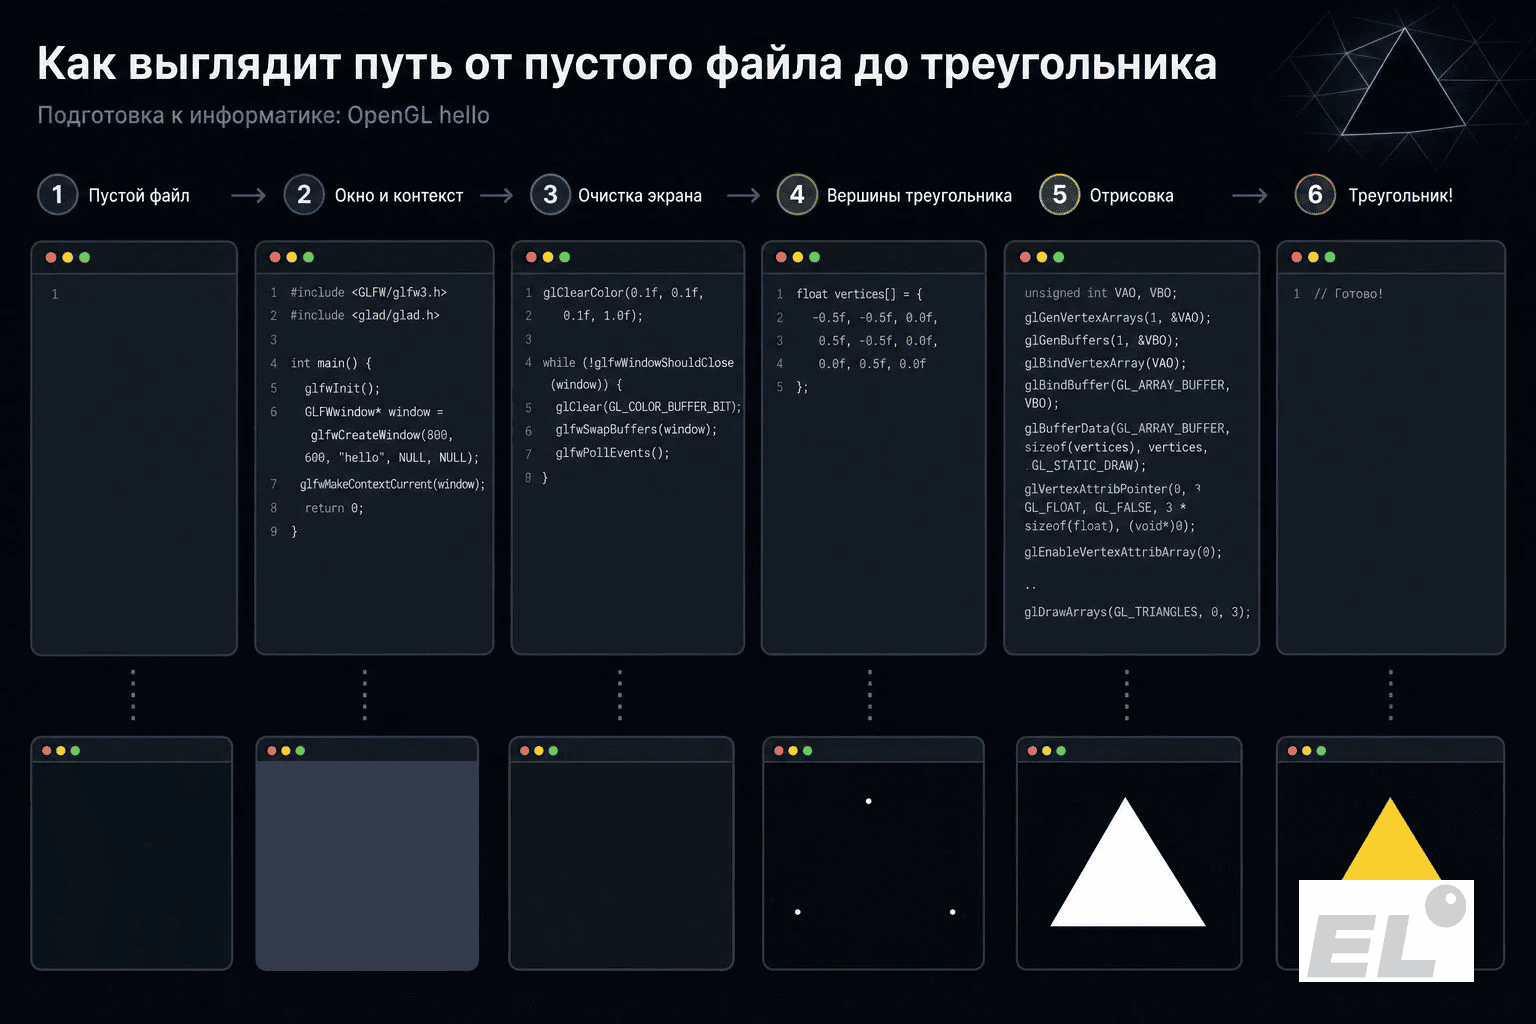
Task: Click the code line 'unsigned int VAO, VBO;'
Action: (1100, 294)
